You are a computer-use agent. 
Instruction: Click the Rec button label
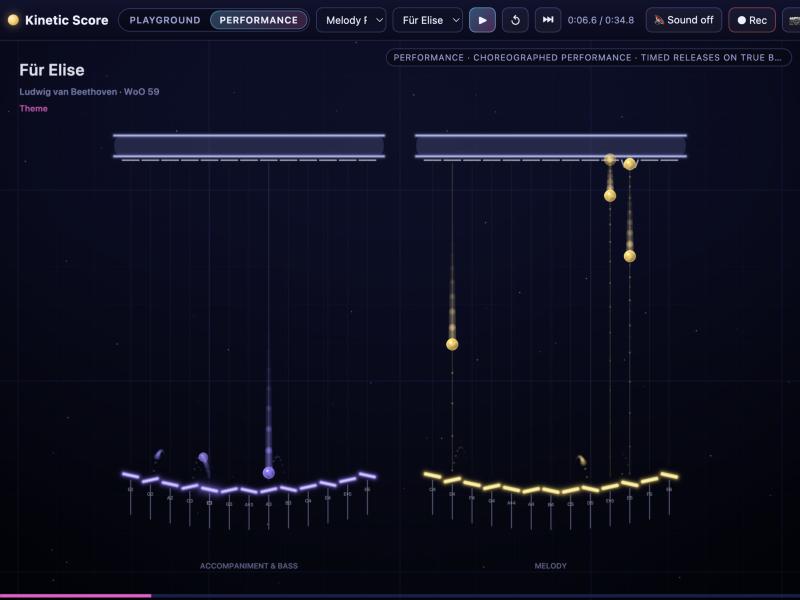pos(758,20)
